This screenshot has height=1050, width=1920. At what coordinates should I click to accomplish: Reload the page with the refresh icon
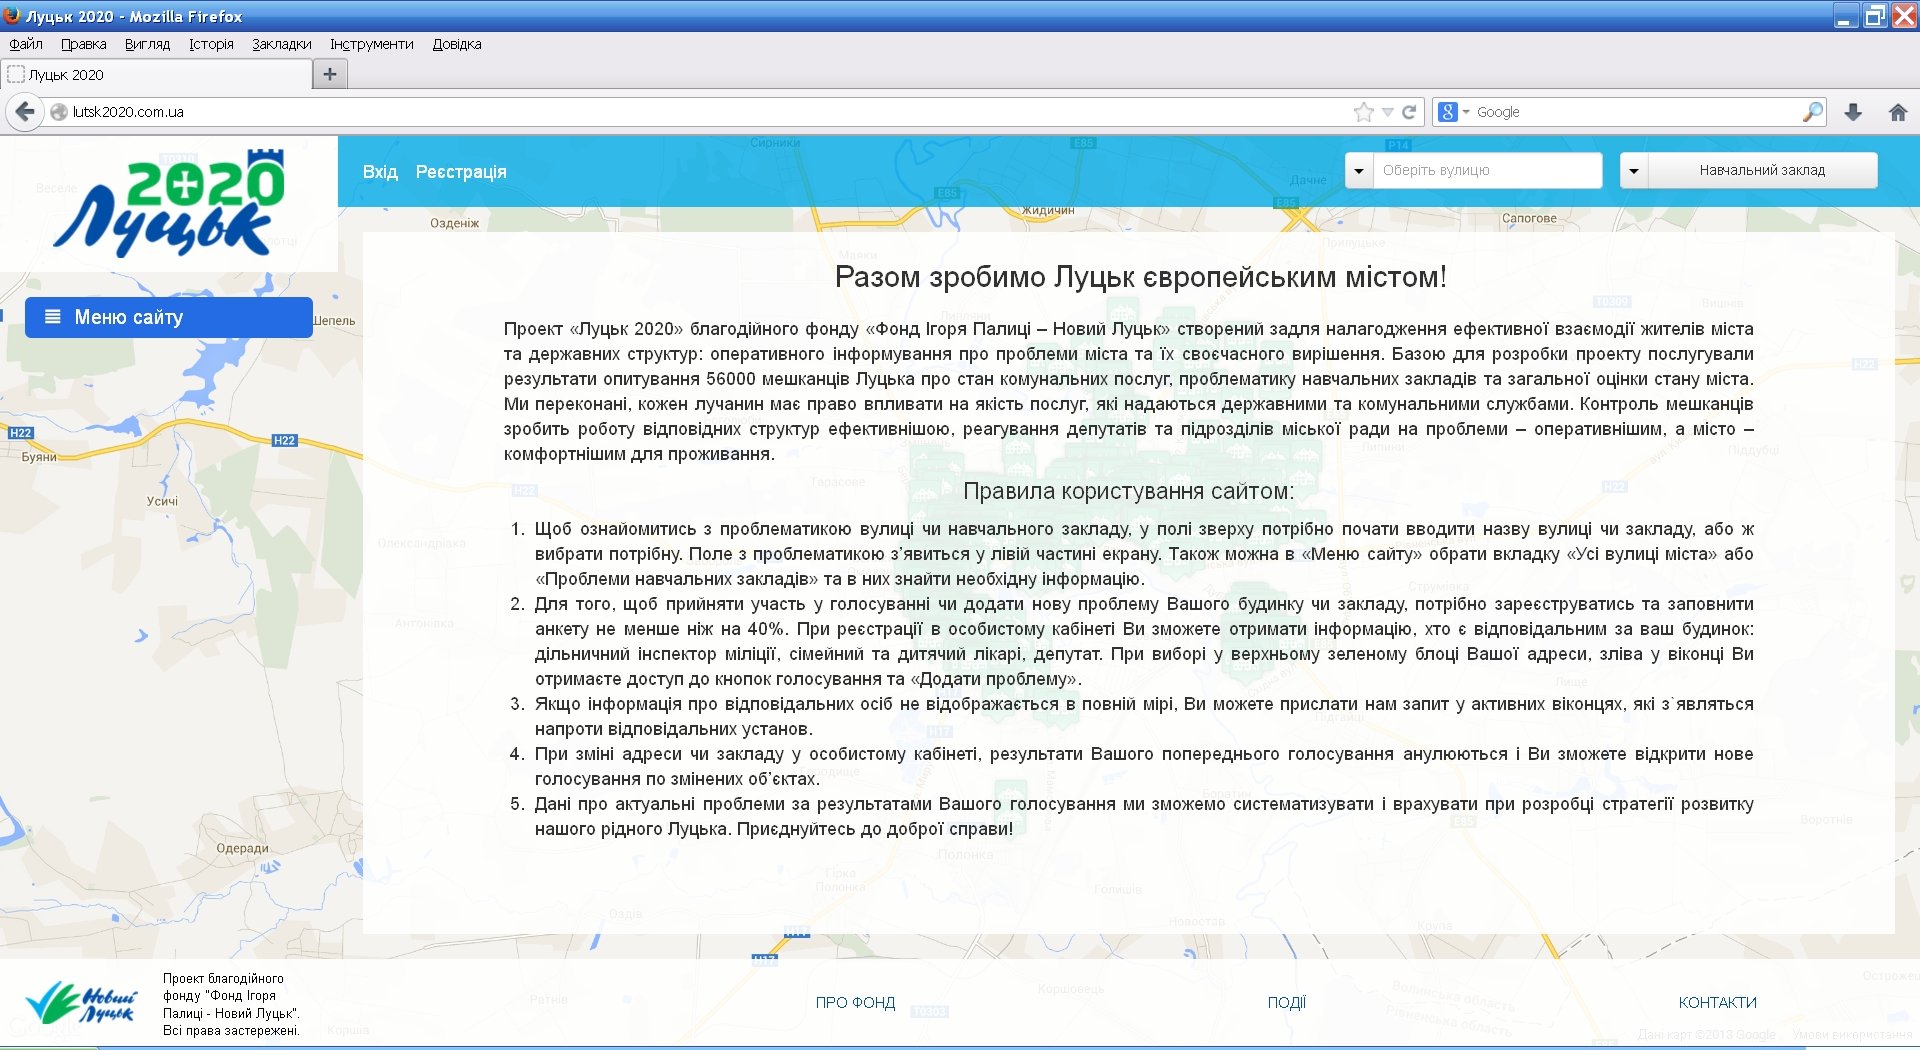(1409, 112)
